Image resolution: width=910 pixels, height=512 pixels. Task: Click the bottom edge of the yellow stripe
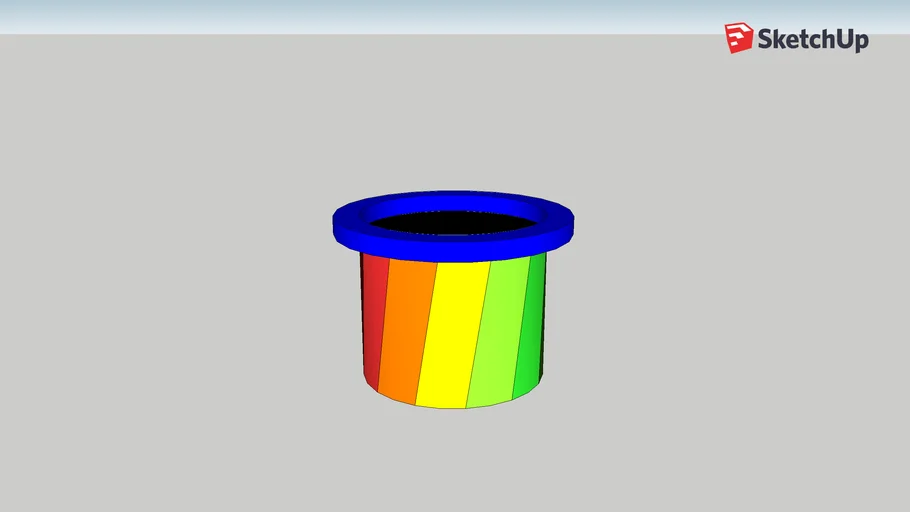[441, 407]
